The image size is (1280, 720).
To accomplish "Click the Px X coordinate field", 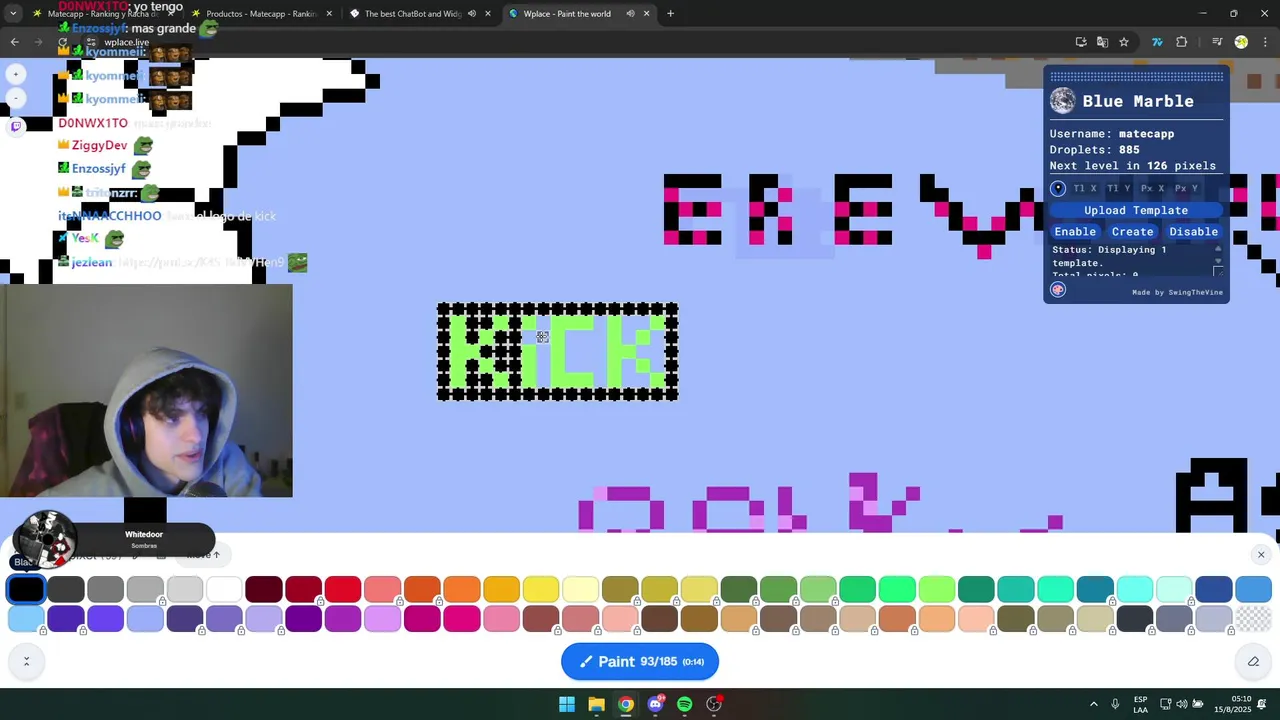I will (x=1153, y=188).
